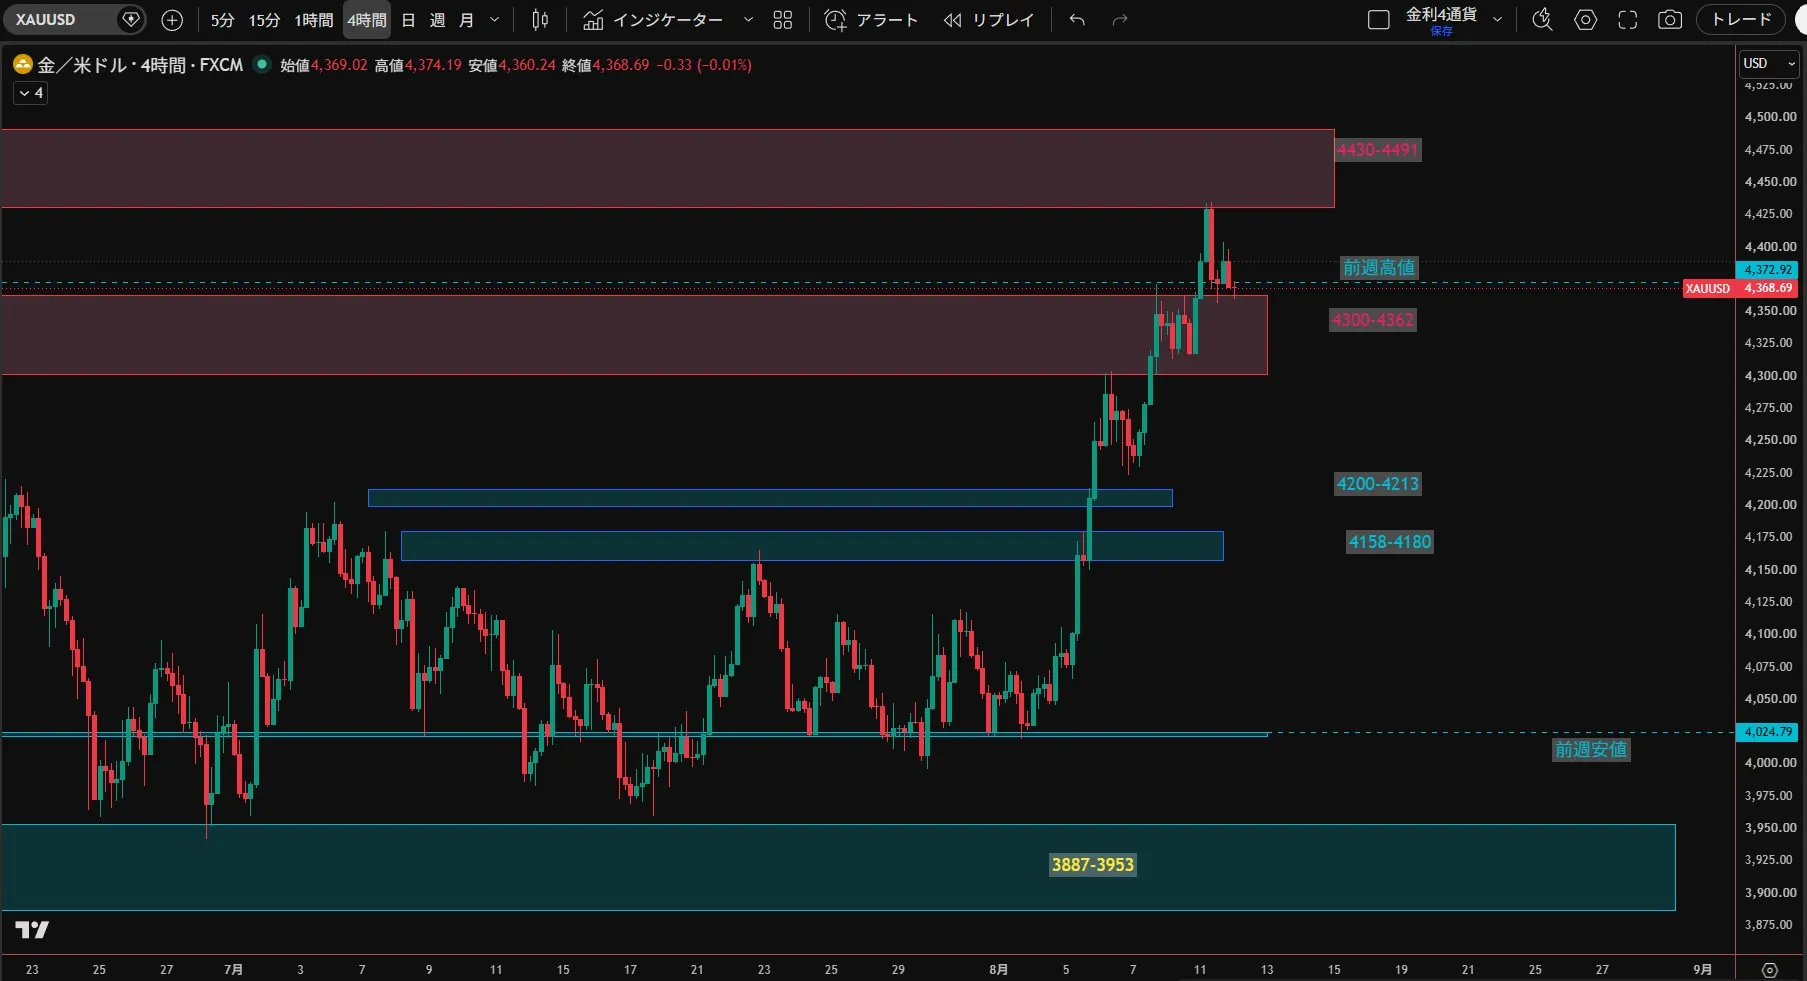
Task: Select the 3887-3953 zone label
Action: (1092, 865)
